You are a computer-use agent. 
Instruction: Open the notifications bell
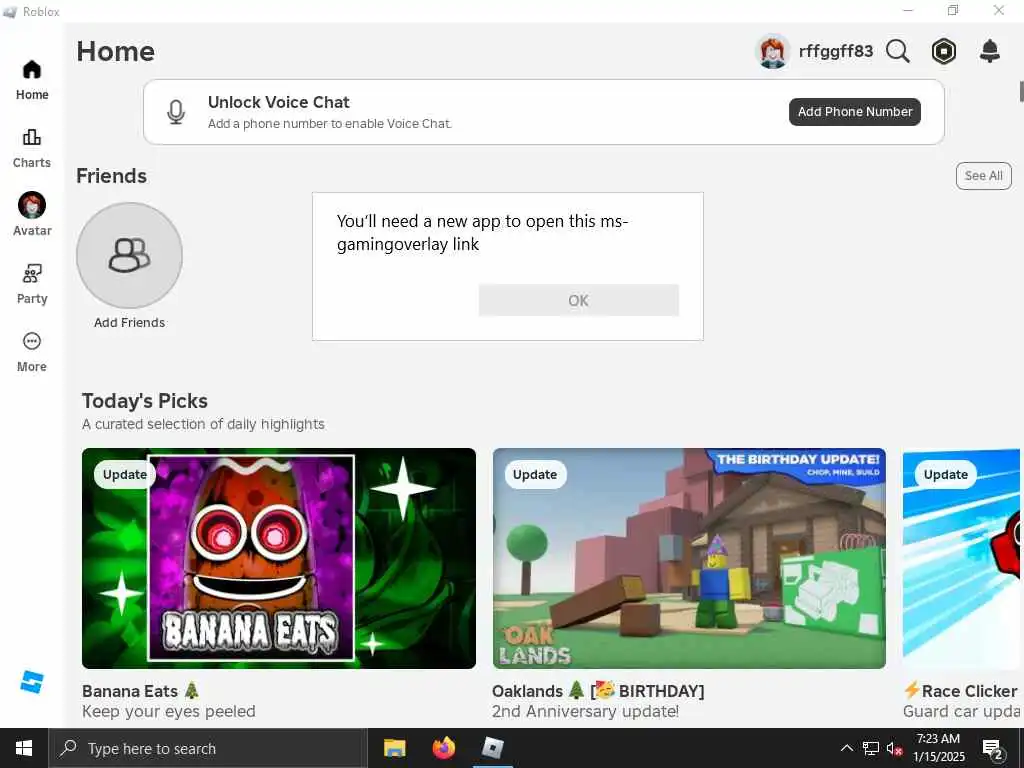point(990,51)
